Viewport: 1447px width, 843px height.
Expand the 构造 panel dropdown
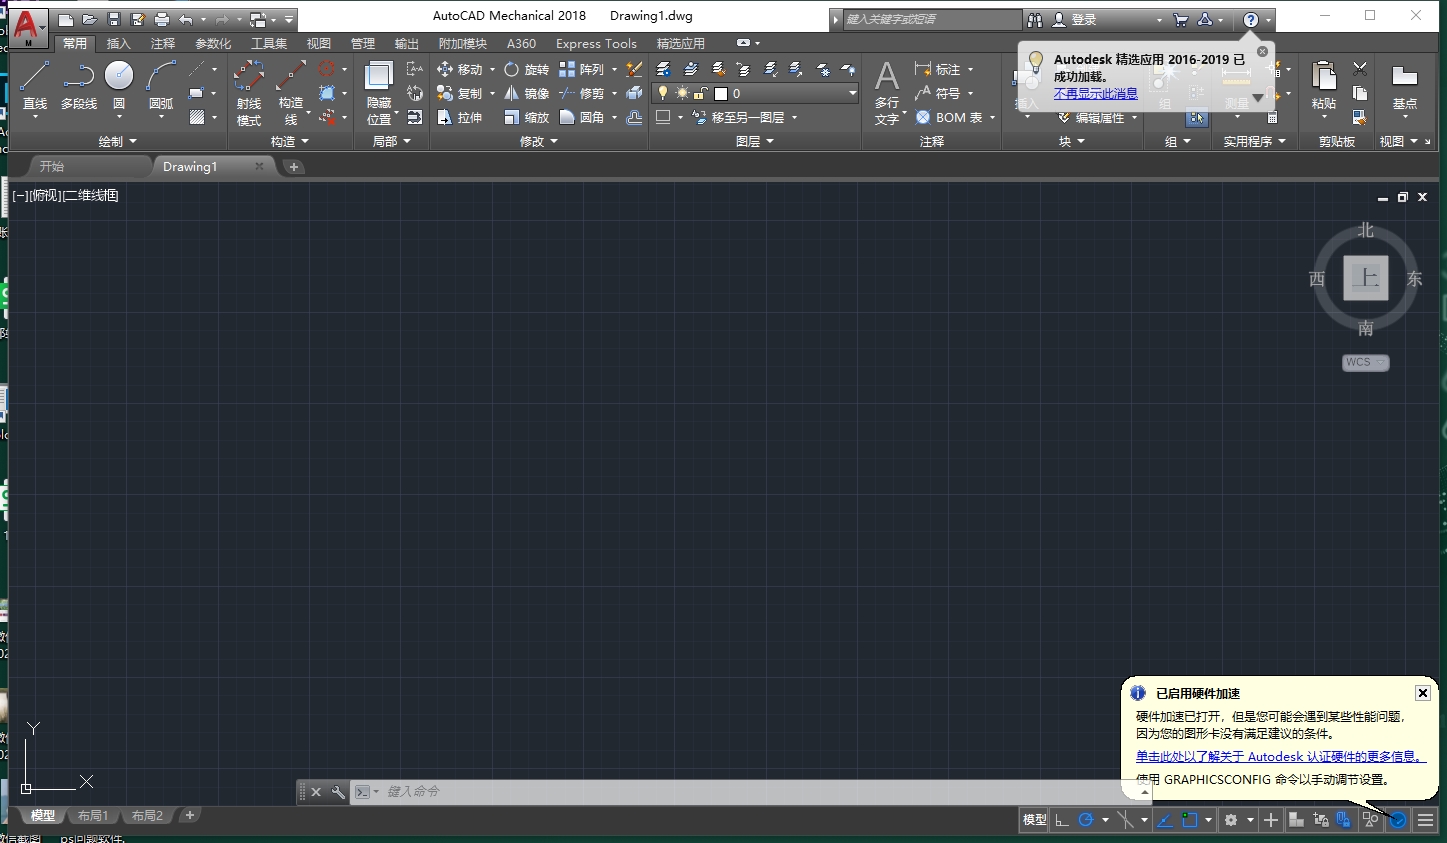(x=290, y=141)
